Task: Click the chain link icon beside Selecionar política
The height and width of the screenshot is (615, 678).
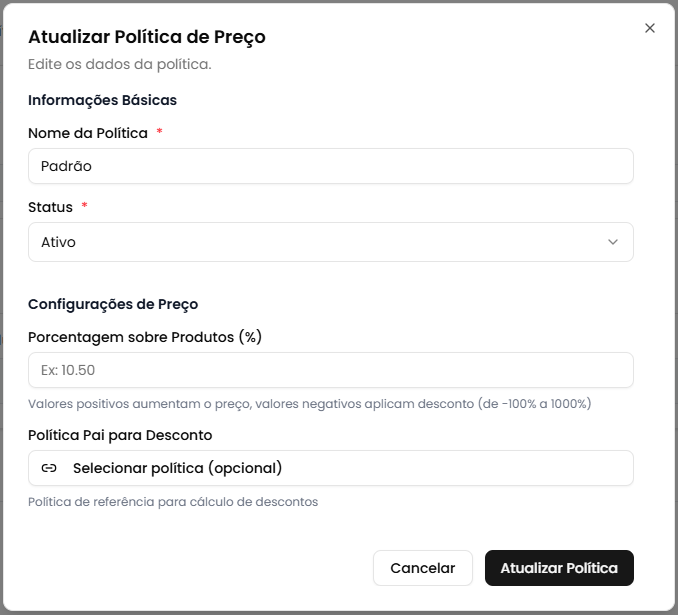Action: click(x=49, y=468)
